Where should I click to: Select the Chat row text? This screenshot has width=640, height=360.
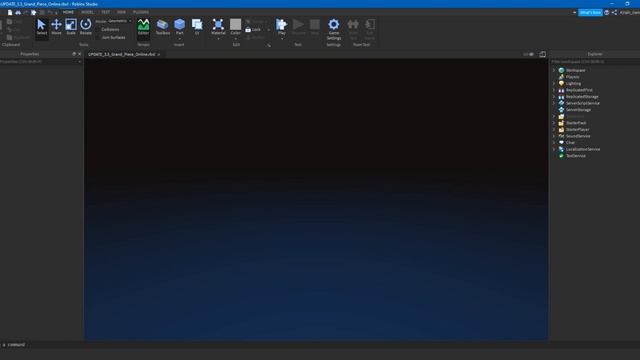pyautogui.click(x=570, y=142)
